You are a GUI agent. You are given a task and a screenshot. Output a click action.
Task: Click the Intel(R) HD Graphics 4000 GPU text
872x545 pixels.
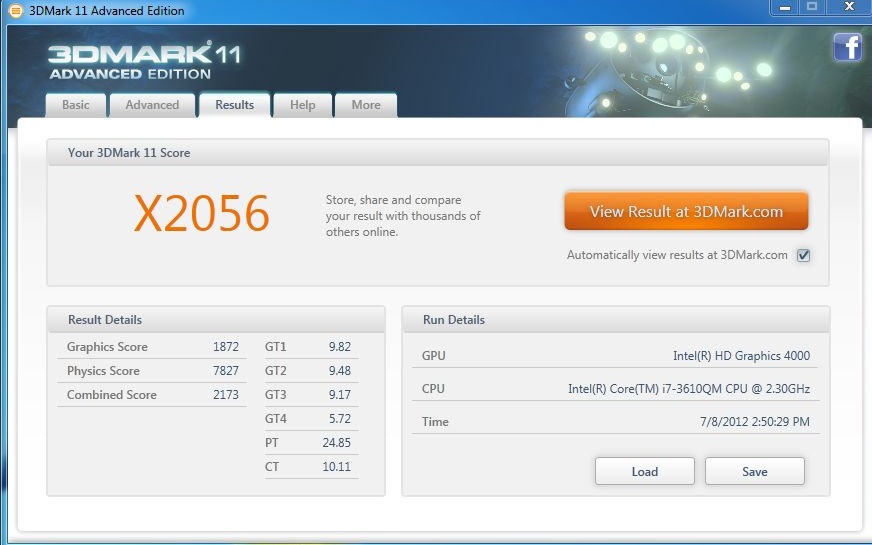tap(741, 356)
